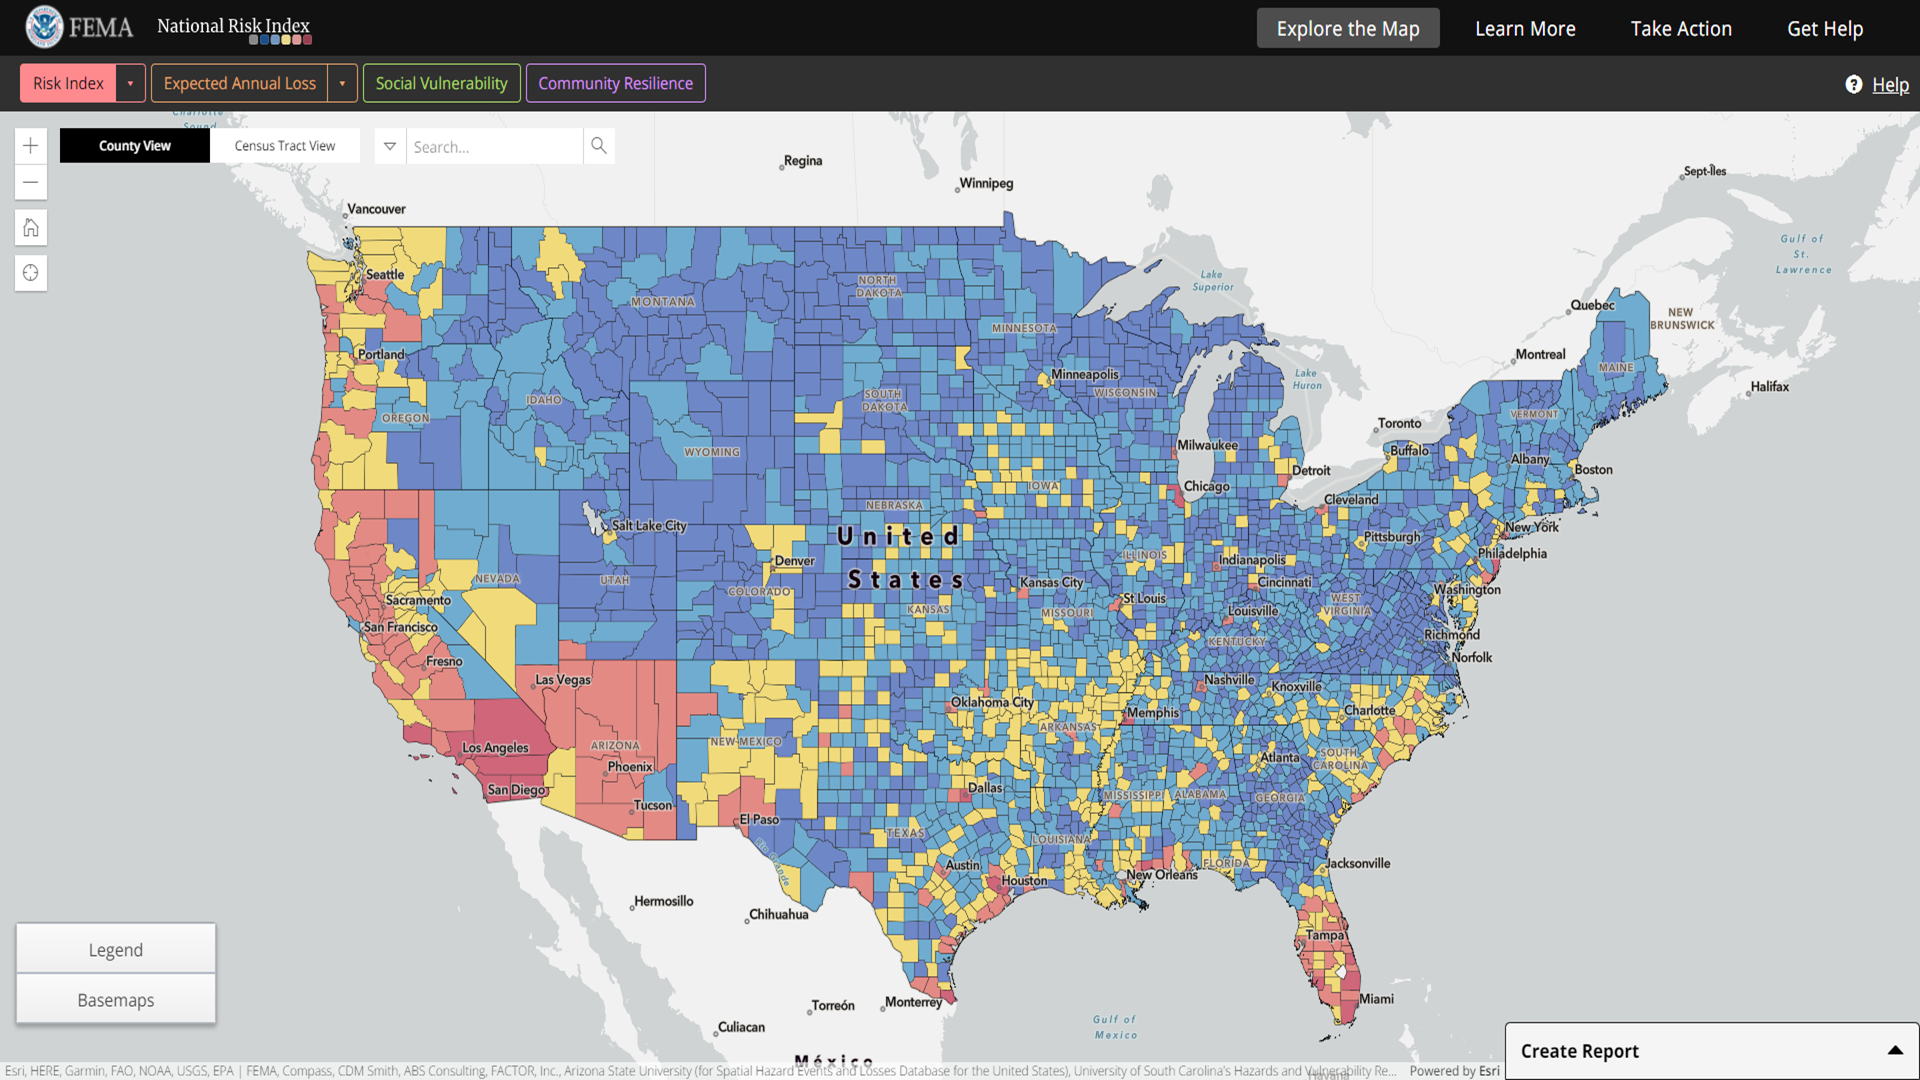Expand Create Report with up arrow
Image resolution: width=1920 pixels, height=1080 pixels.
point(1894,1050)
